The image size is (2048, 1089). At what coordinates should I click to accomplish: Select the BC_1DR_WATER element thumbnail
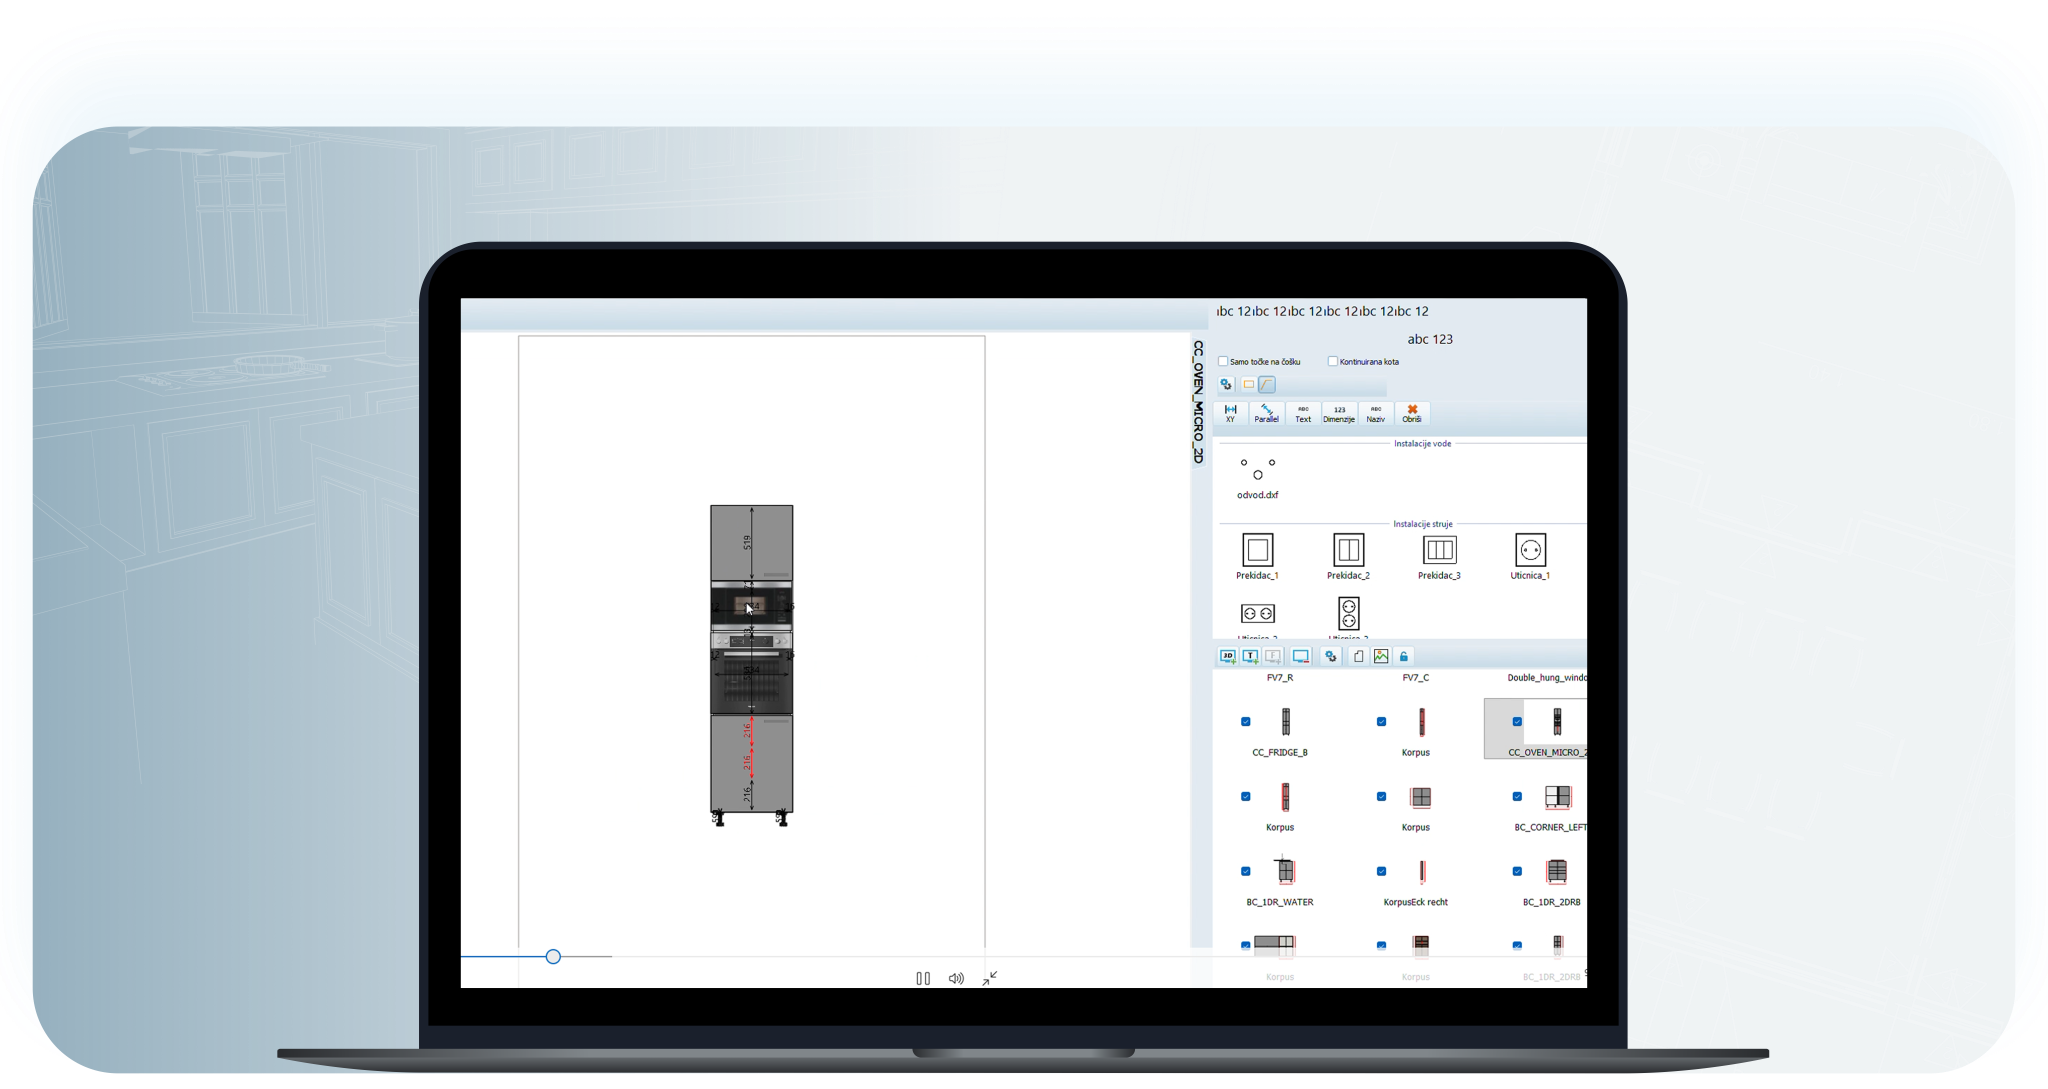[x=1285, y=871]
